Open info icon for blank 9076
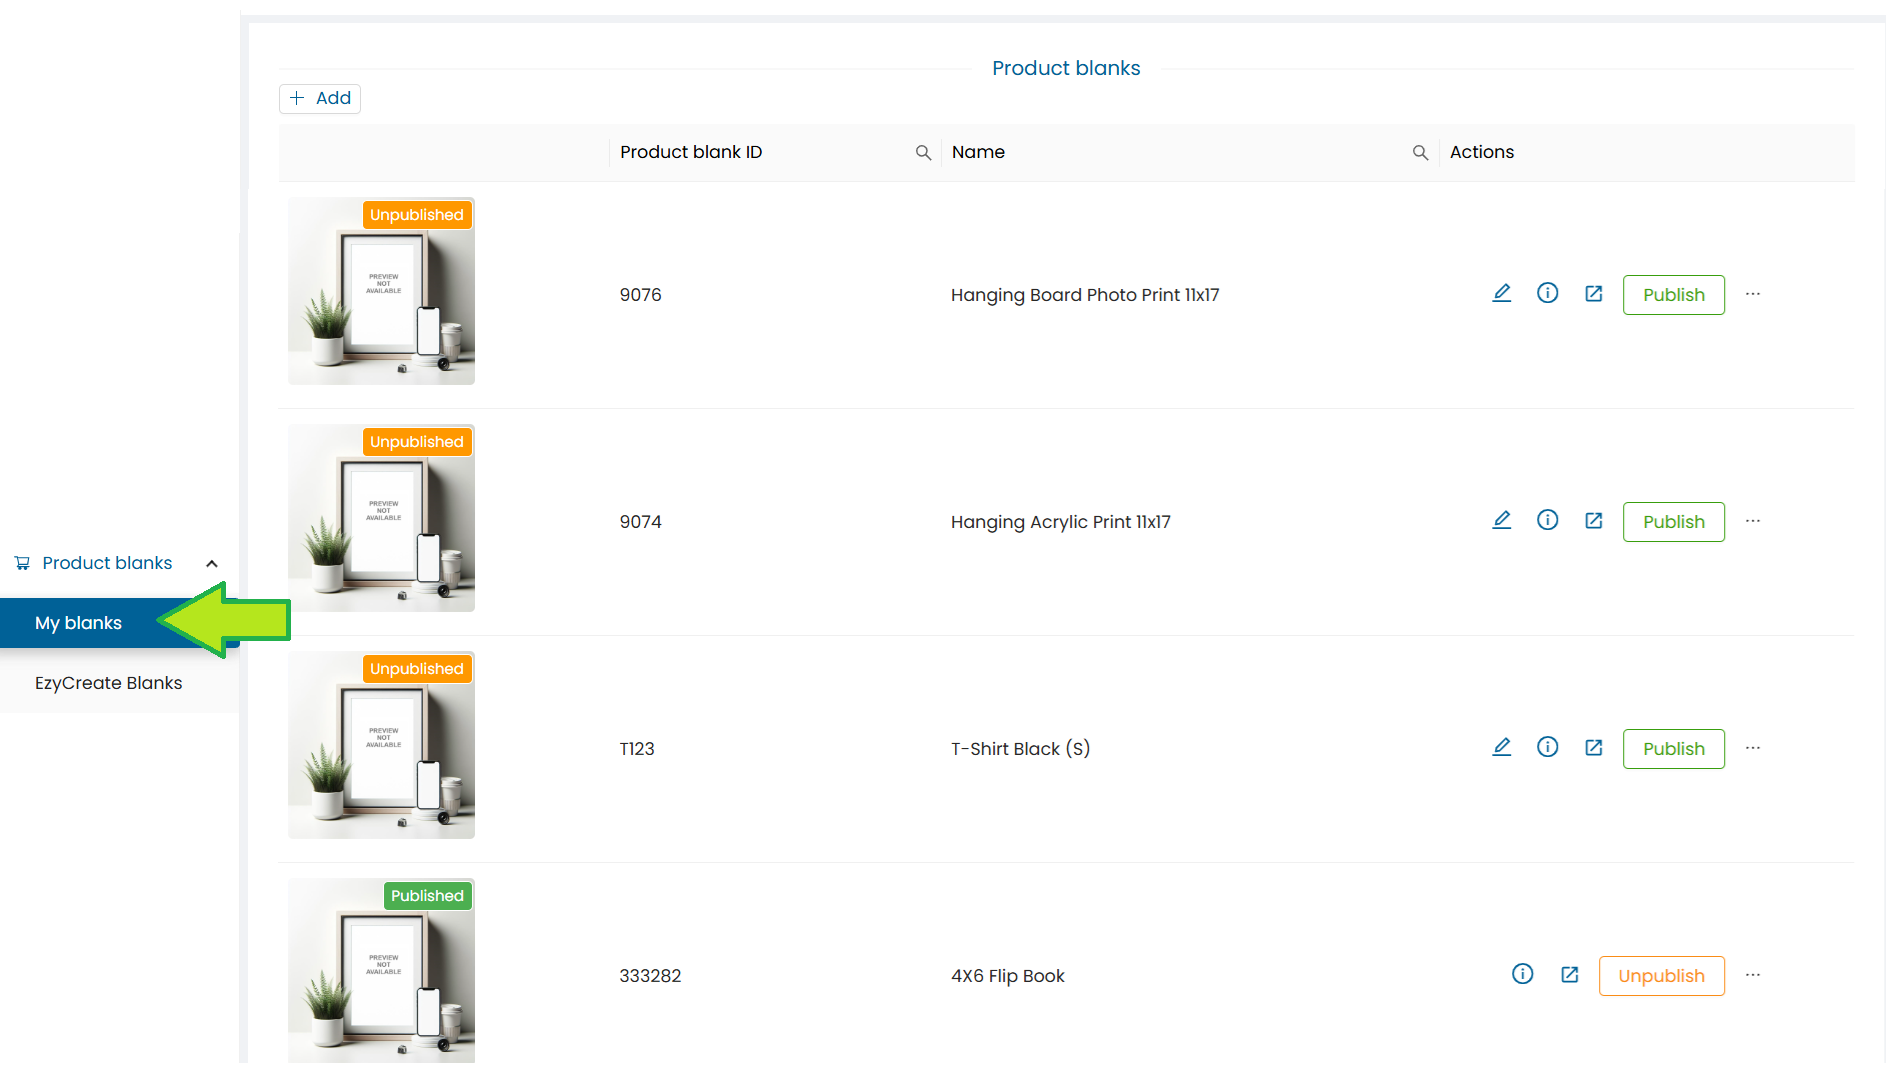This screenshot has height=1071, width=1886. pos(1547,294)
